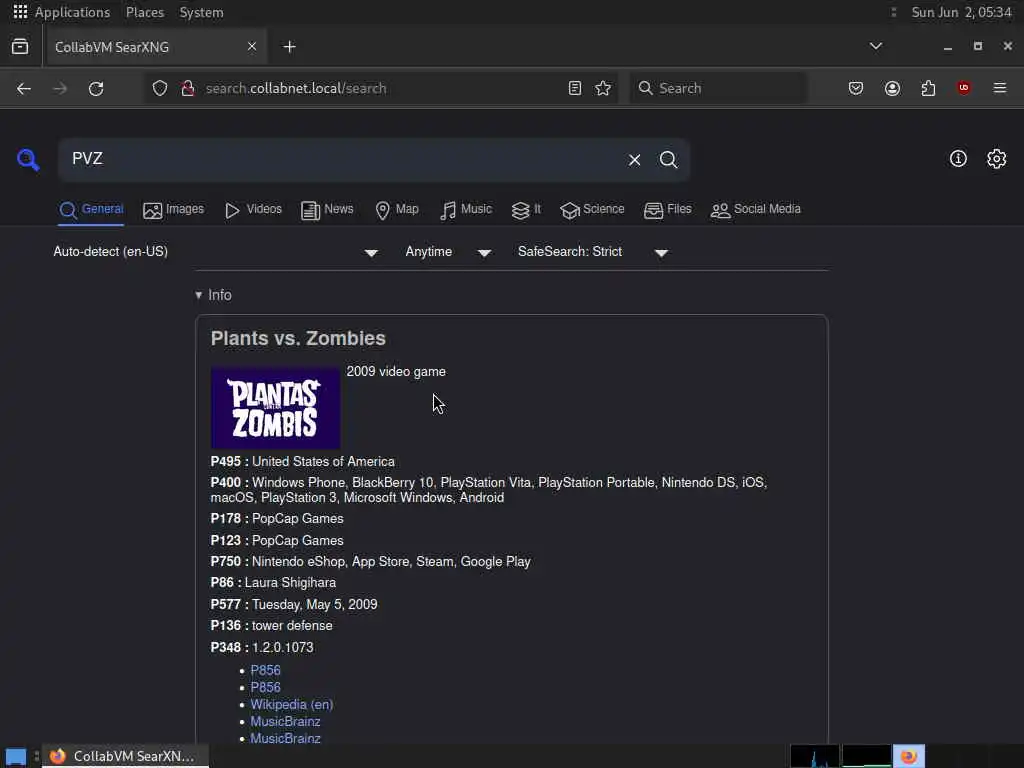Switch to It category
This screenshot has height=768, width=1024.
(x=526, y=210)
